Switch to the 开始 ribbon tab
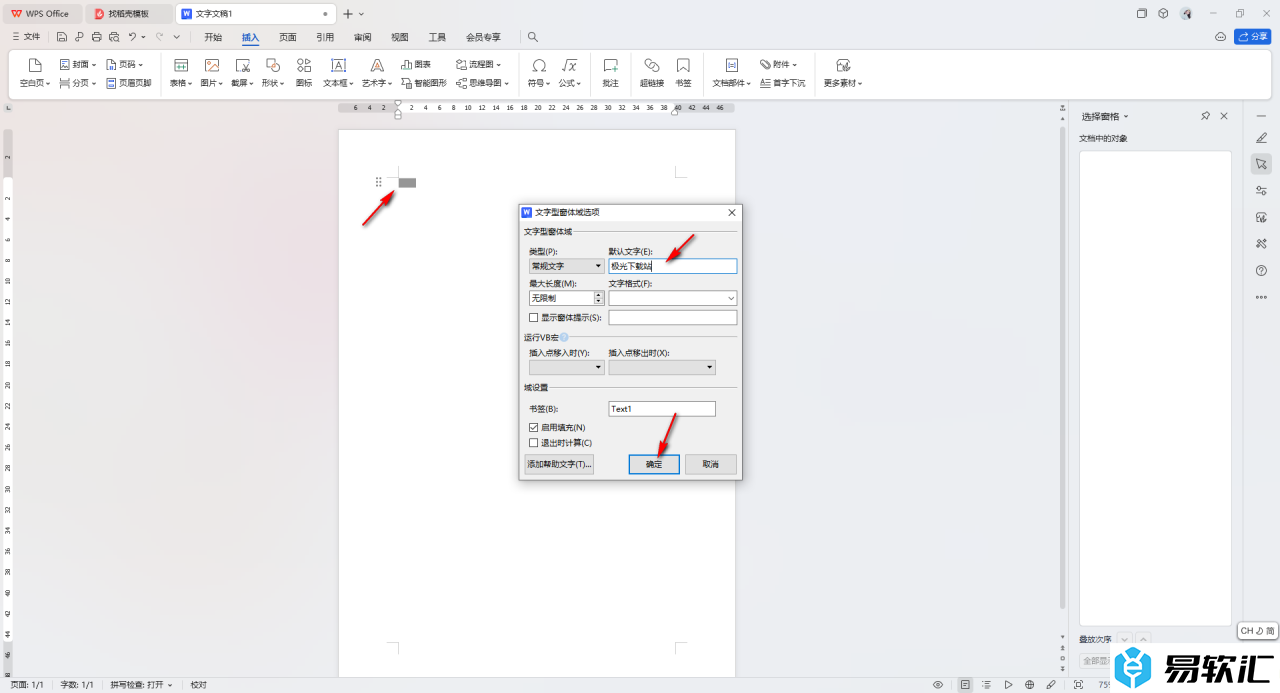The width and height of the screenshot is (1280, 693). 213,37
